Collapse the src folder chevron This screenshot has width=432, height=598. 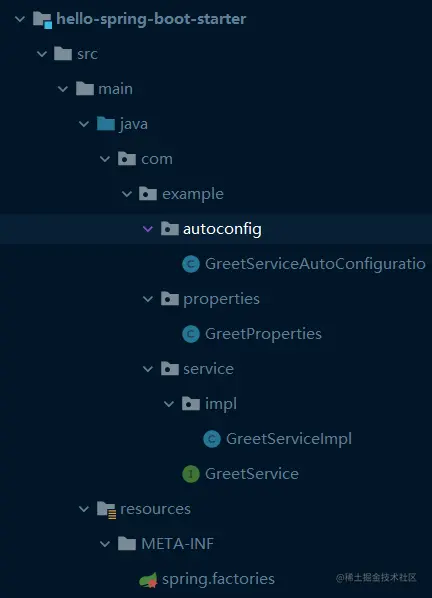[x=42, y=54]
